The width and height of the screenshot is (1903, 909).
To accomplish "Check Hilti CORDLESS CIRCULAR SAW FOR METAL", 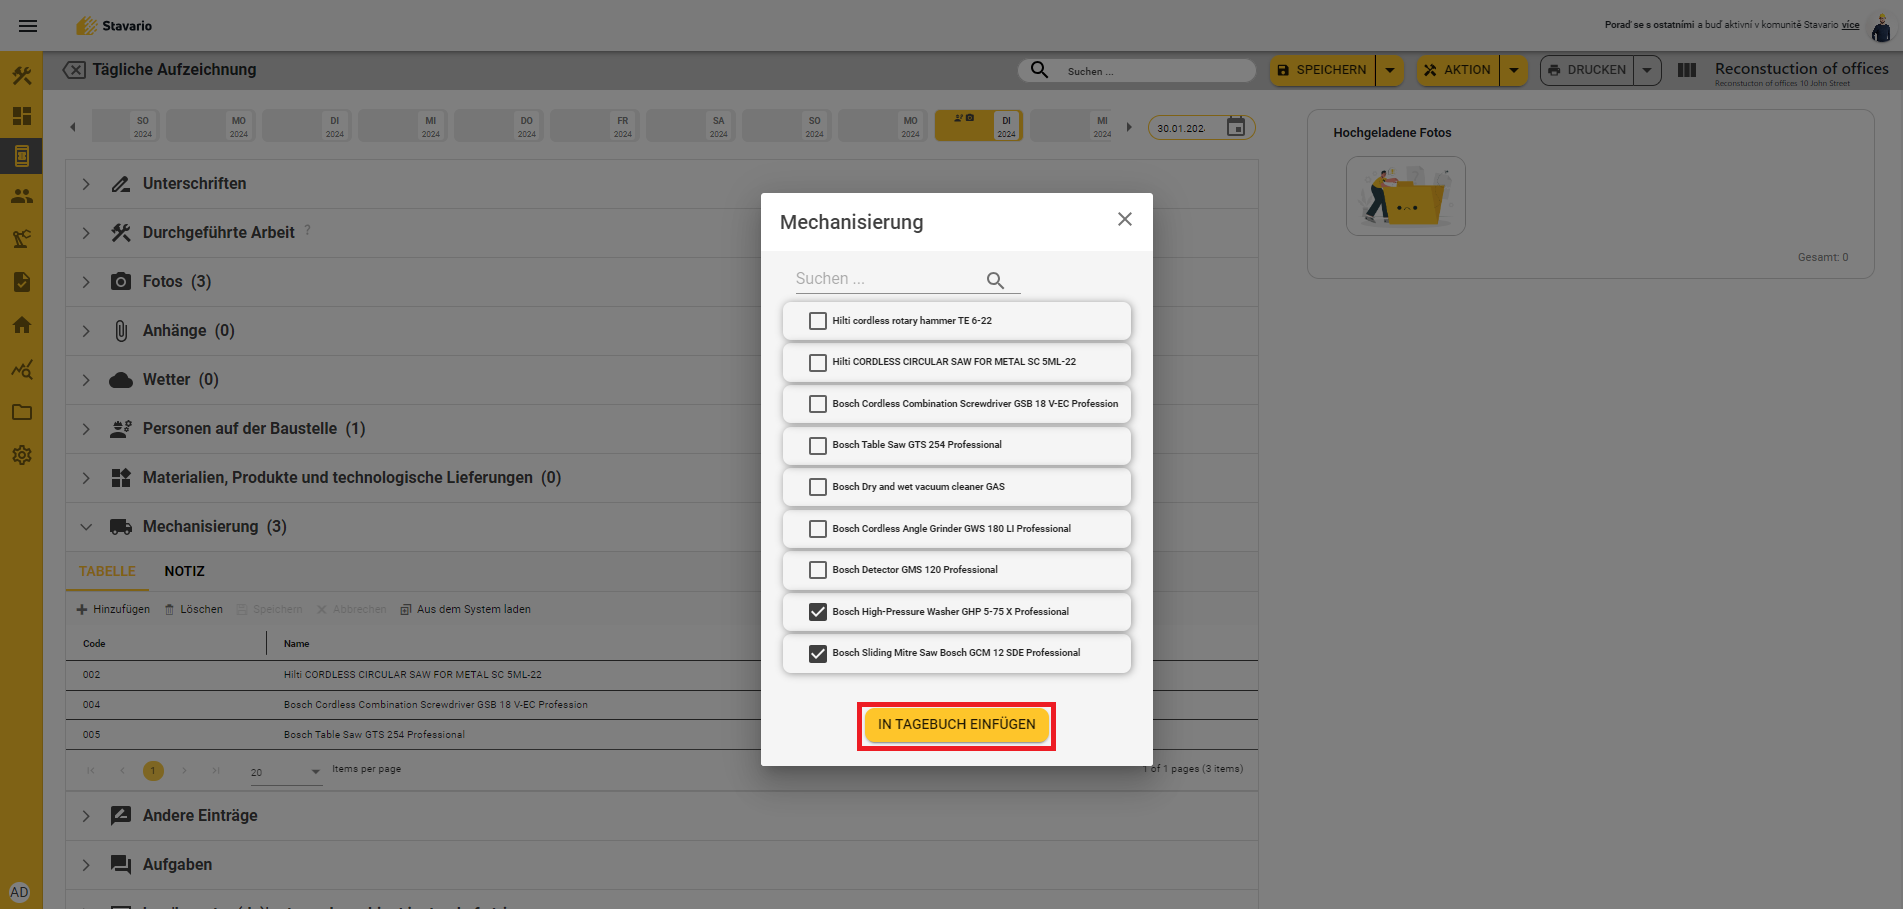I will pos(818,362).
